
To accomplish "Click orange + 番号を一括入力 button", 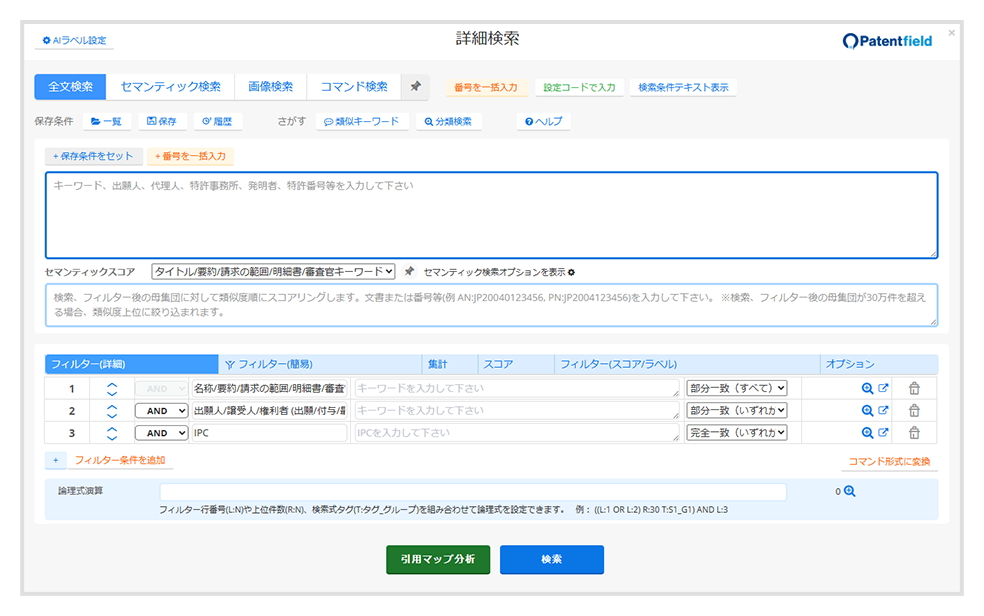I will [x=190, y=156].
